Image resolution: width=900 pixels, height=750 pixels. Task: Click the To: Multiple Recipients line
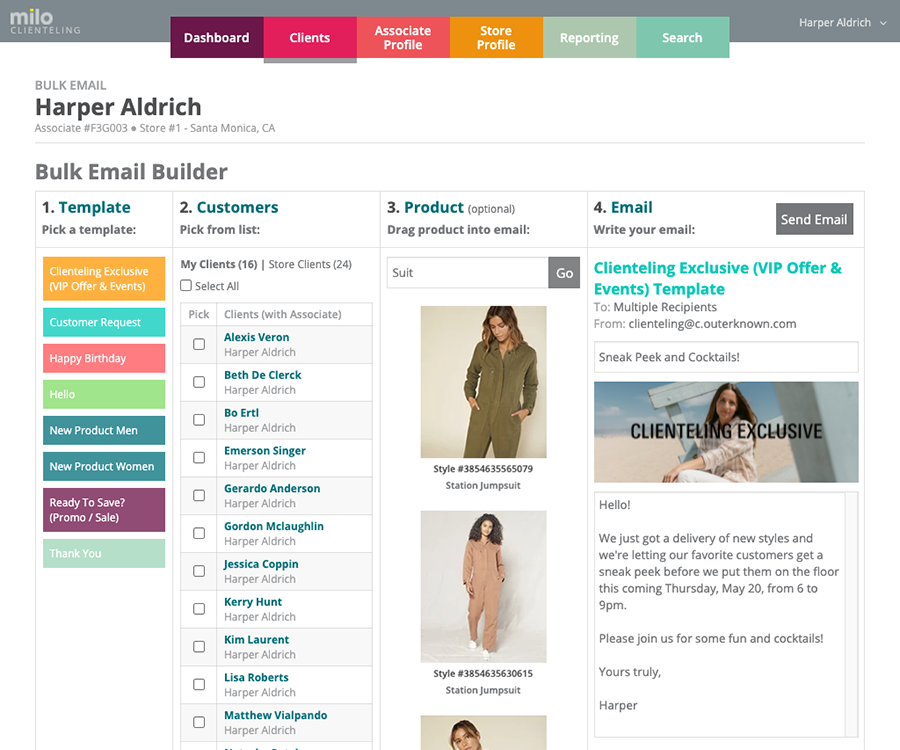pos(655,307)
